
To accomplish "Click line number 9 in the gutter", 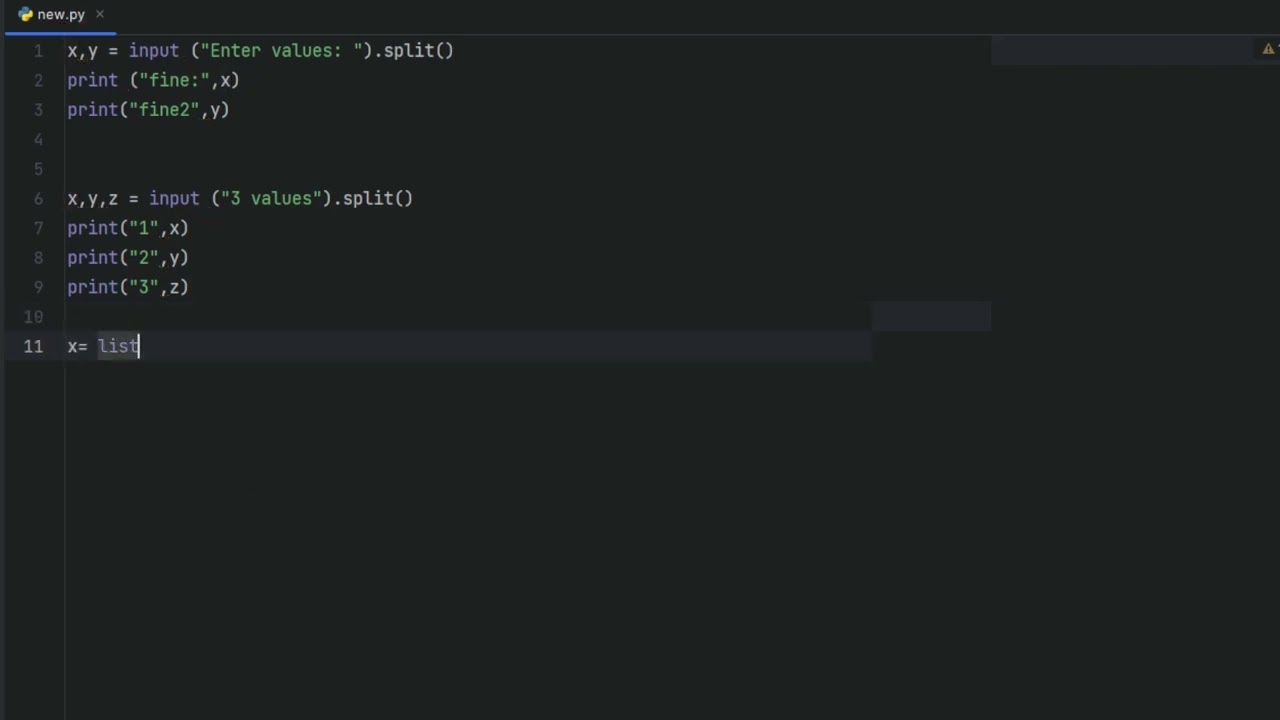I will tap(38, 287).
